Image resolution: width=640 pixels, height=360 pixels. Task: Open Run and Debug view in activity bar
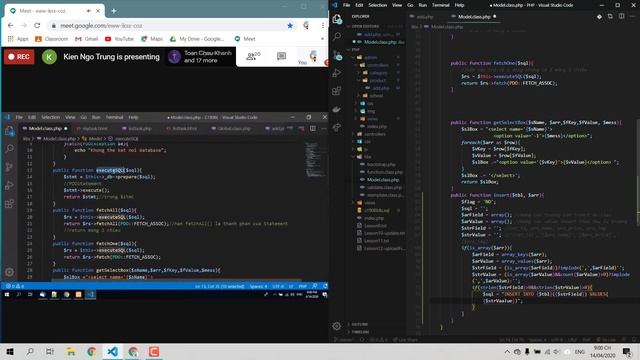(x=337, y=73)
